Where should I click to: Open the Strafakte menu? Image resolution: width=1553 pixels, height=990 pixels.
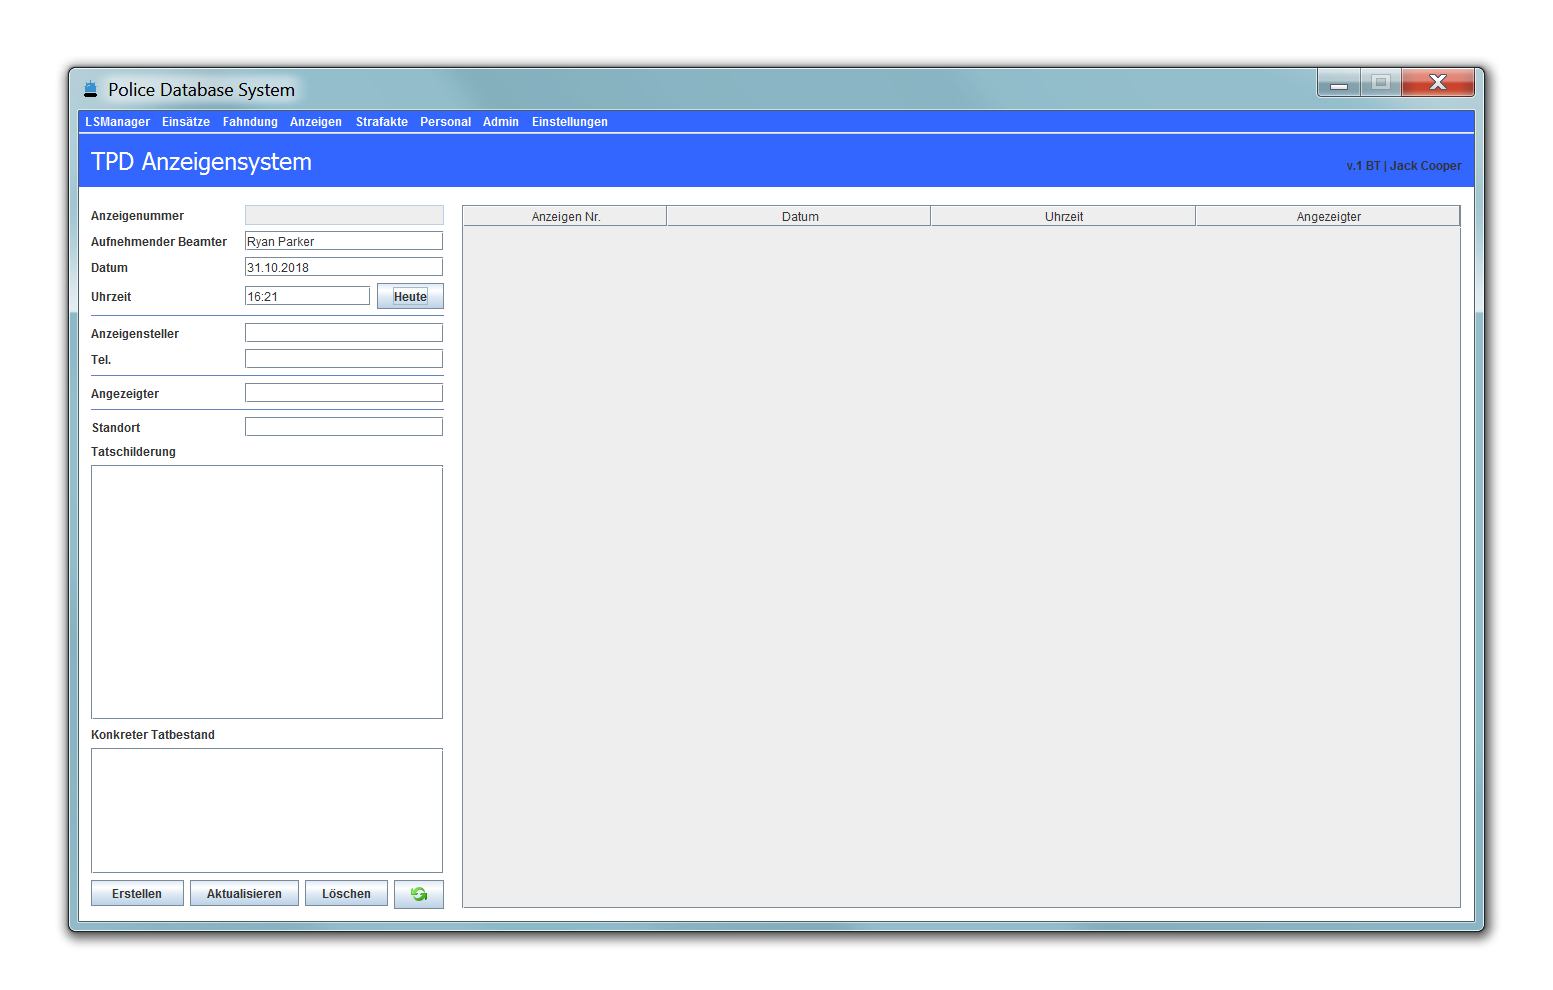click(381, 122)
